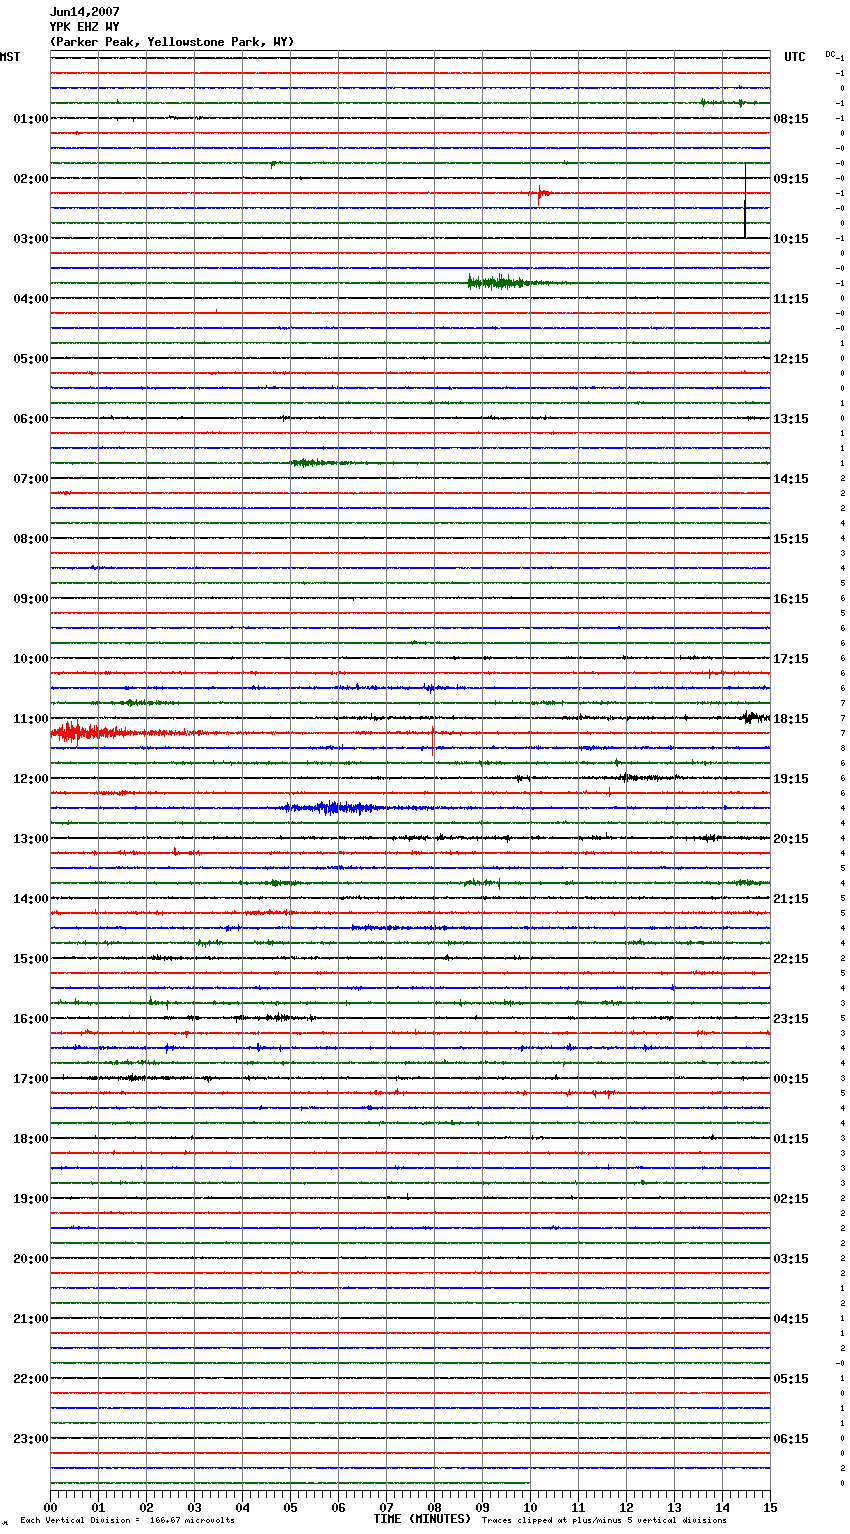Click the green event before 07:00 MST
The height and width of the screenshot is (1534, 850).
click(315, 463)
